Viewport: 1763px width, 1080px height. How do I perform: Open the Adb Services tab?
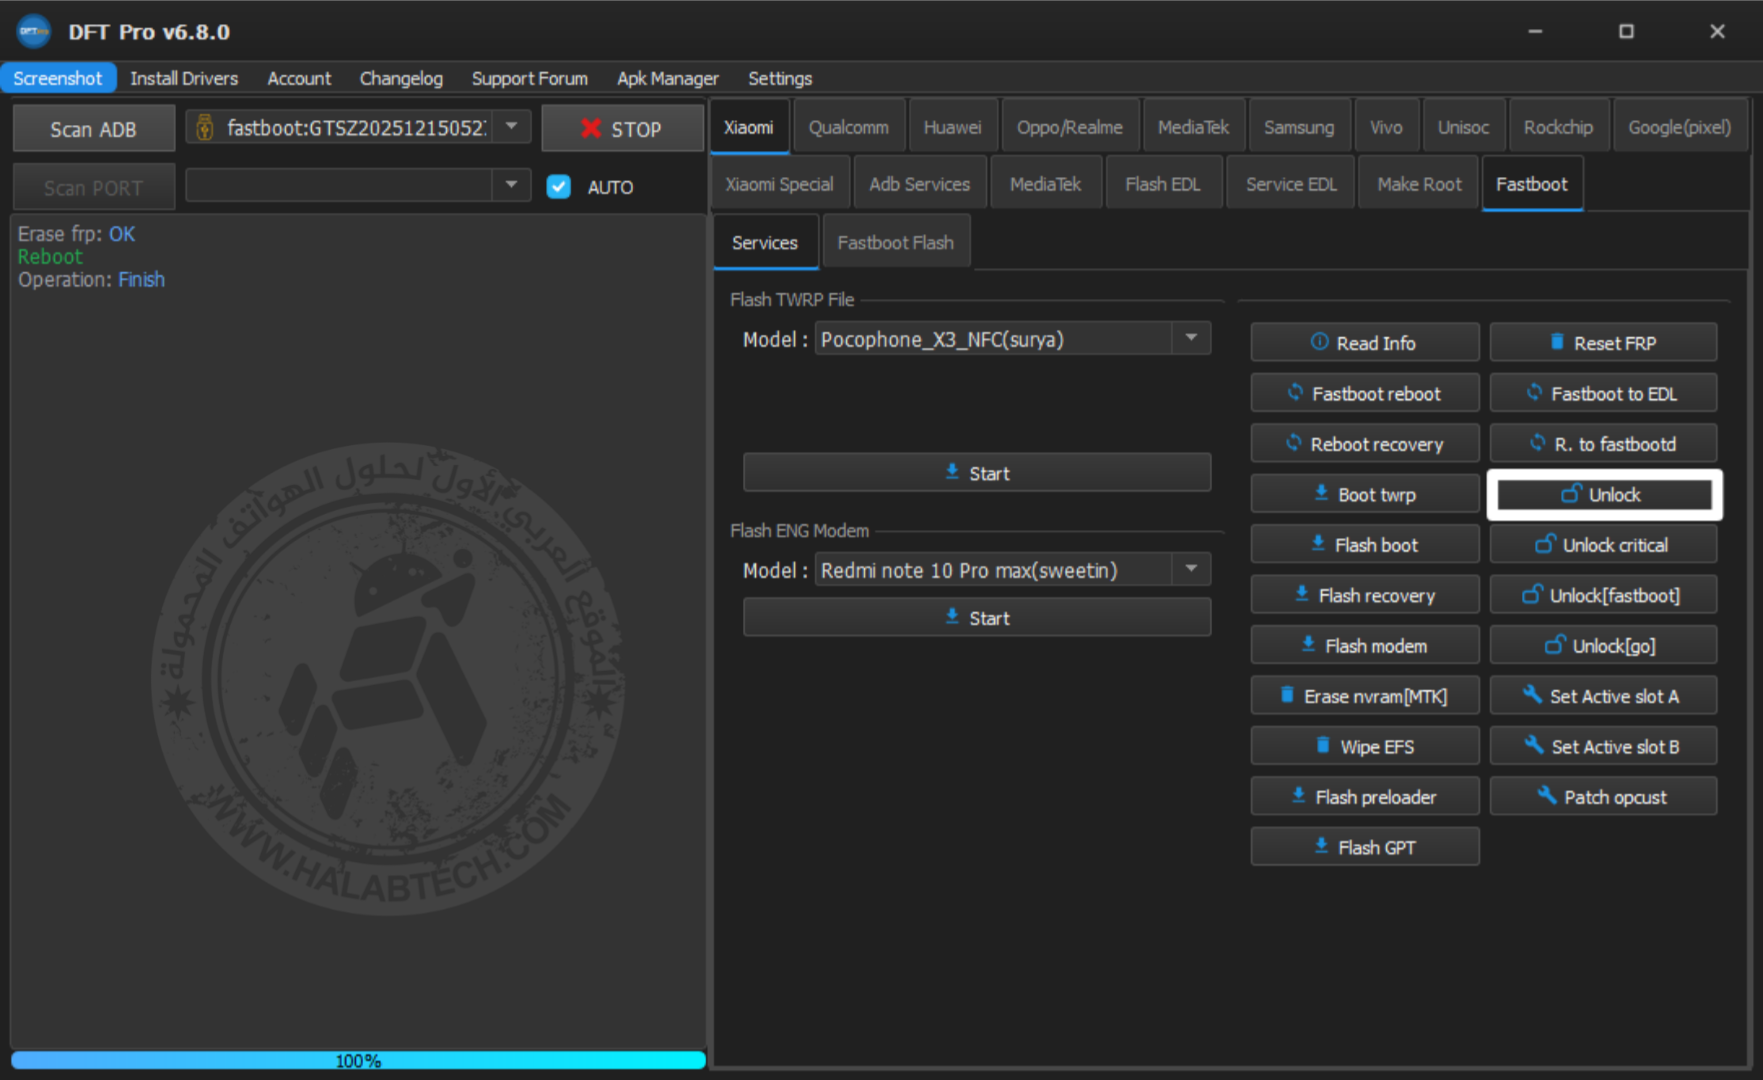click(x=920, y=184)
